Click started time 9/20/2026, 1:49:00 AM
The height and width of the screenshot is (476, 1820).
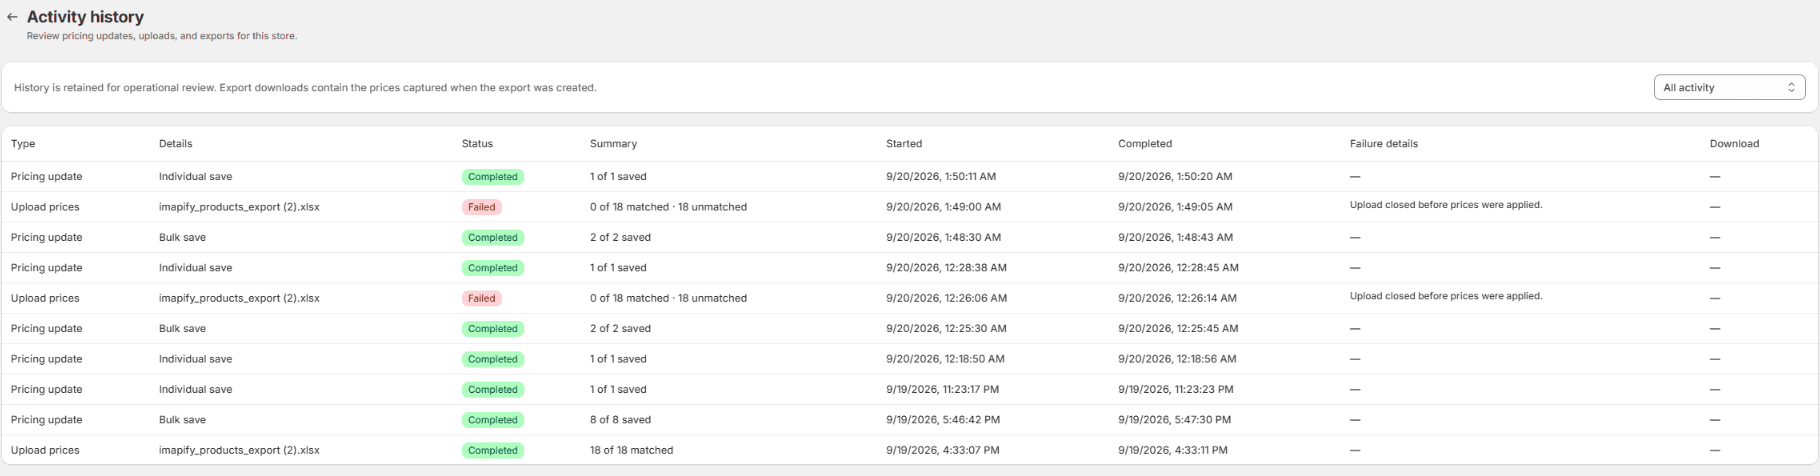pyautogui.click(x=943, y=207)
